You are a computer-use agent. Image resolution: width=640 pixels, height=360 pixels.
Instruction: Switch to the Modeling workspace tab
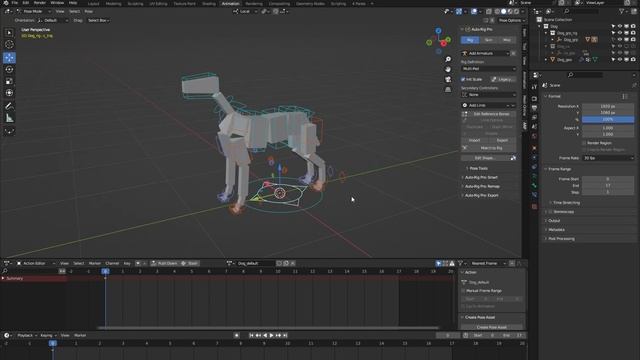click(x=113, y=3)
